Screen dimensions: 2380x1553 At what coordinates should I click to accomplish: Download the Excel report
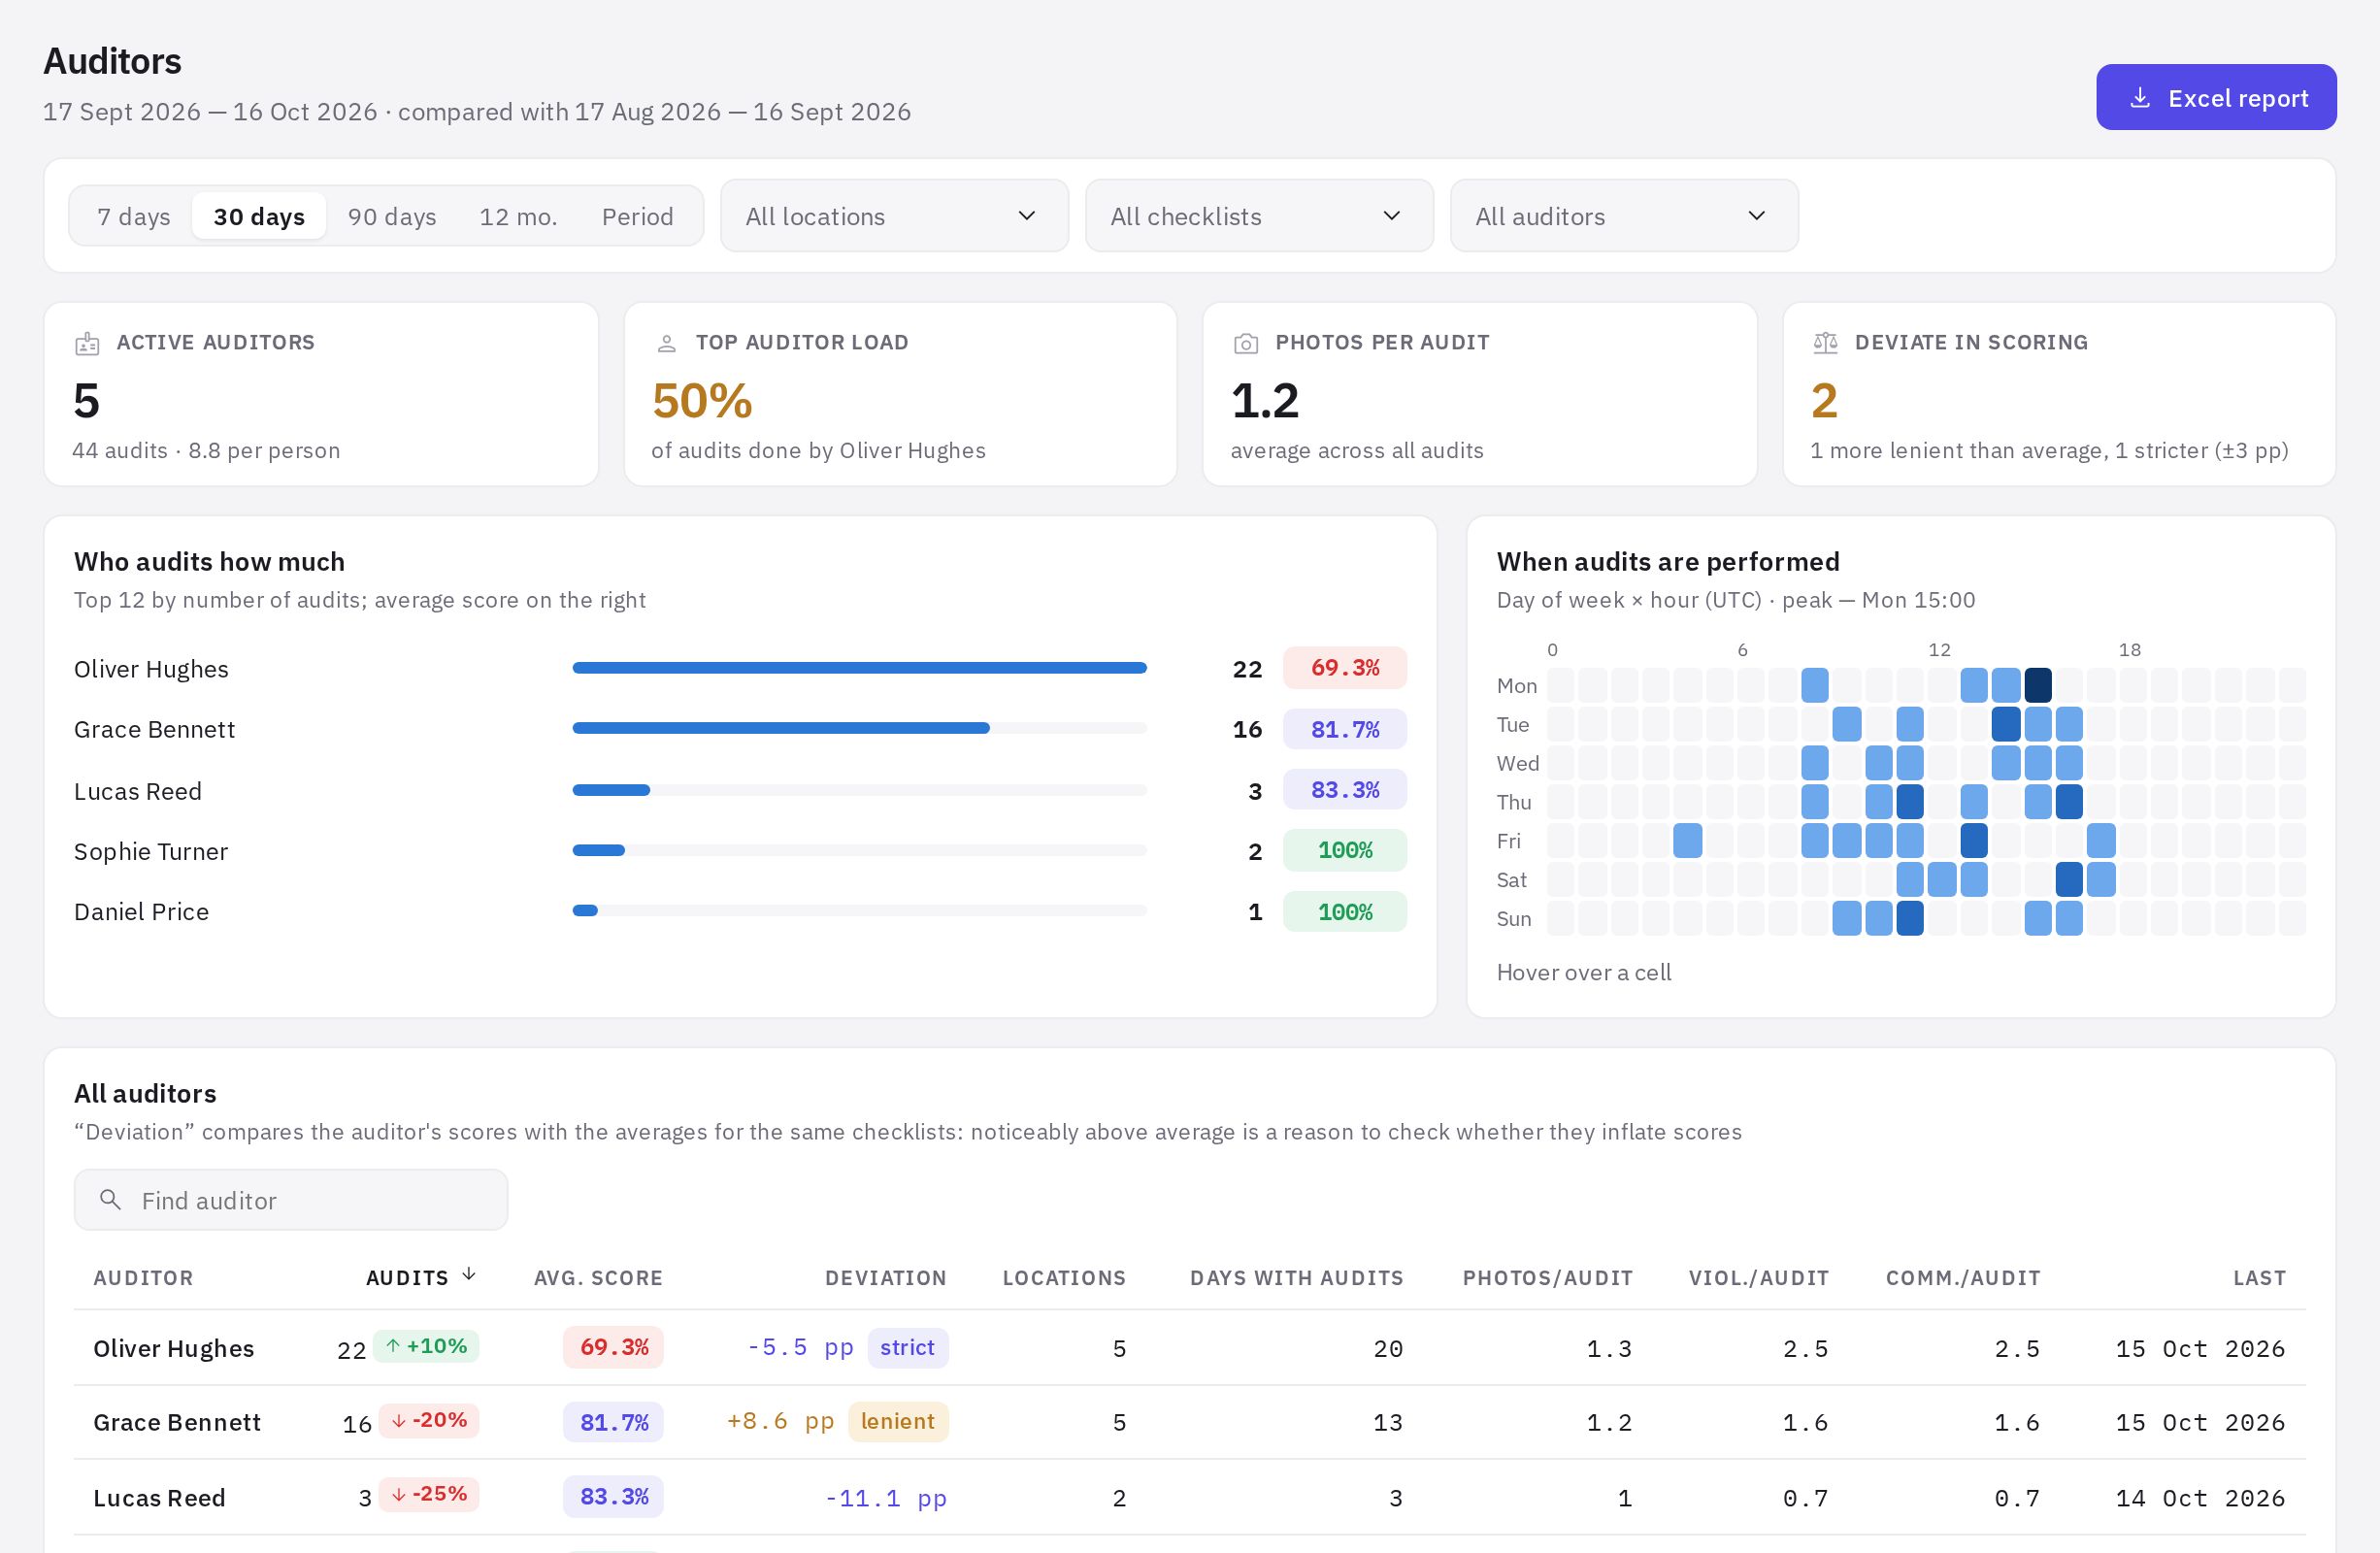(2215, 98)
